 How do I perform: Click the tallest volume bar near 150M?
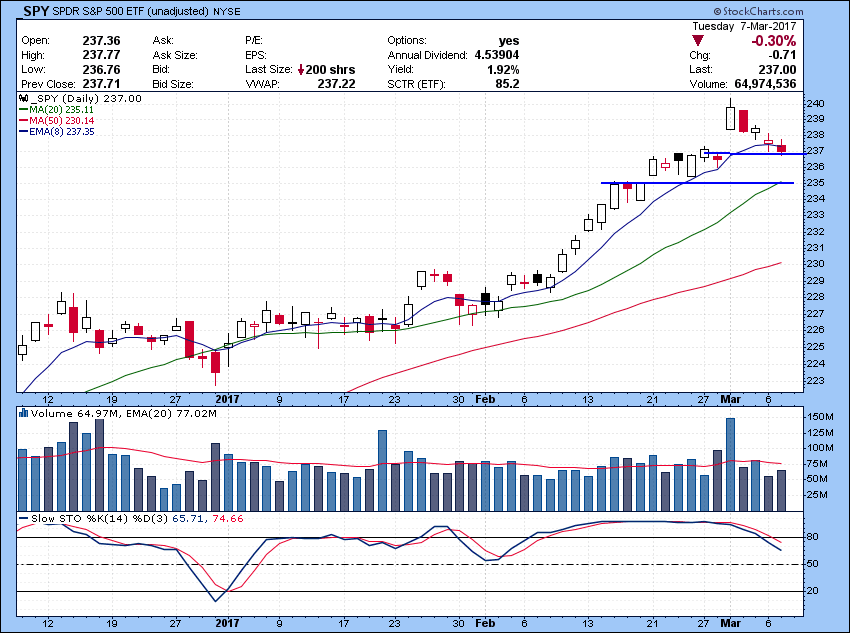point(730,464)
